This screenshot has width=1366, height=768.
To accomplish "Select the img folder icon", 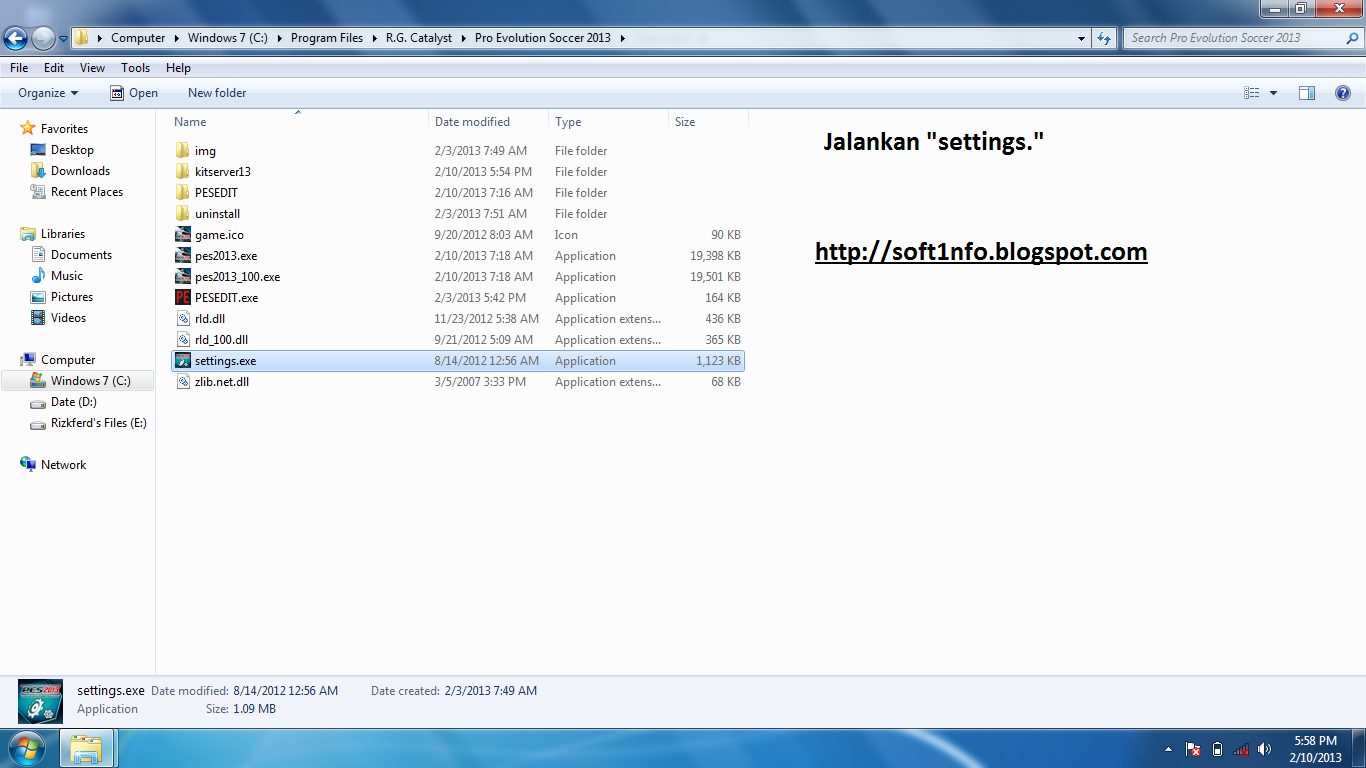I will [x=182, y=151].
